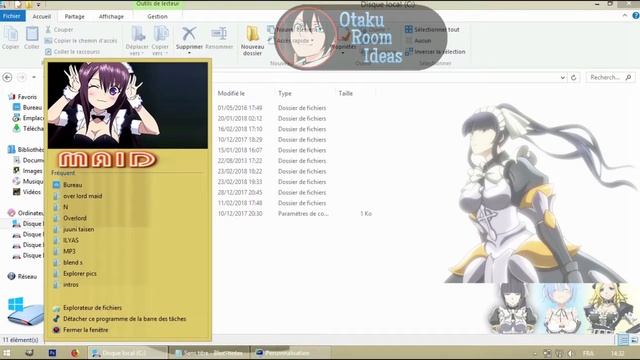Click the Supprimer X icon

(189, 33)
